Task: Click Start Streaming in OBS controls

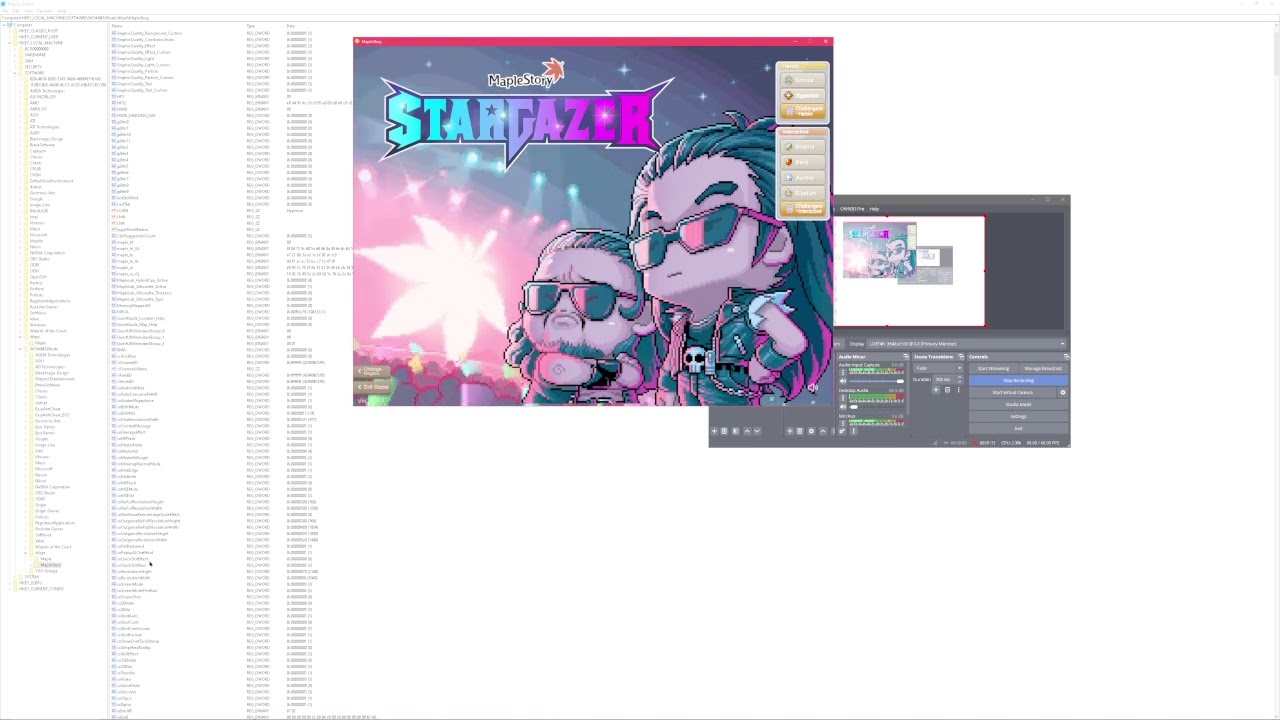Action: 993,368
